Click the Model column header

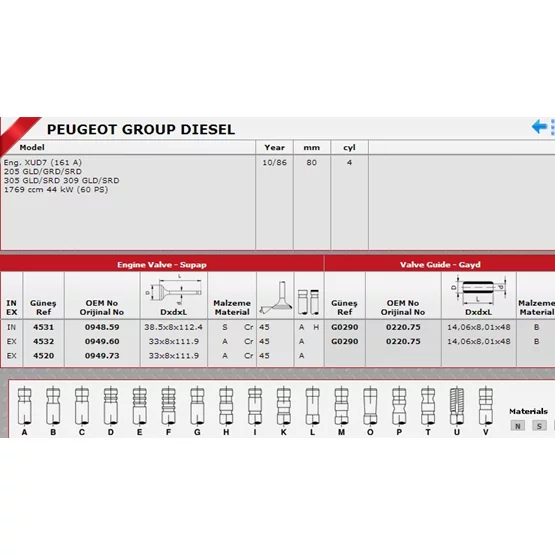pyautogui.click(x=32, y=147)
